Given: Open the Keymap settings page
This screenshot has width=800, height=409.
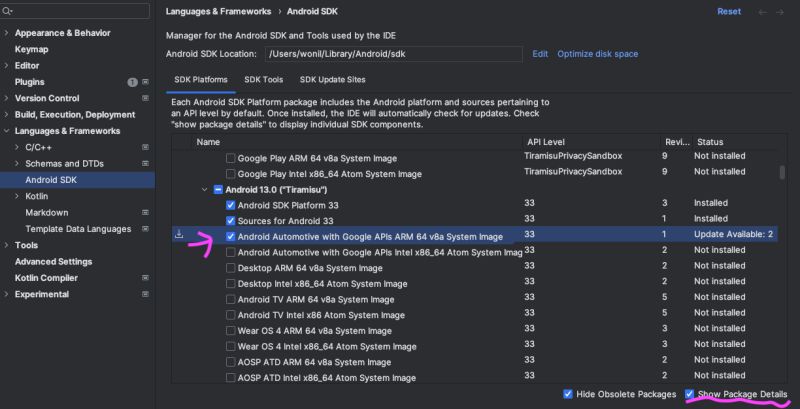Looking at the screenshot, I should click(x=32, y=49).
